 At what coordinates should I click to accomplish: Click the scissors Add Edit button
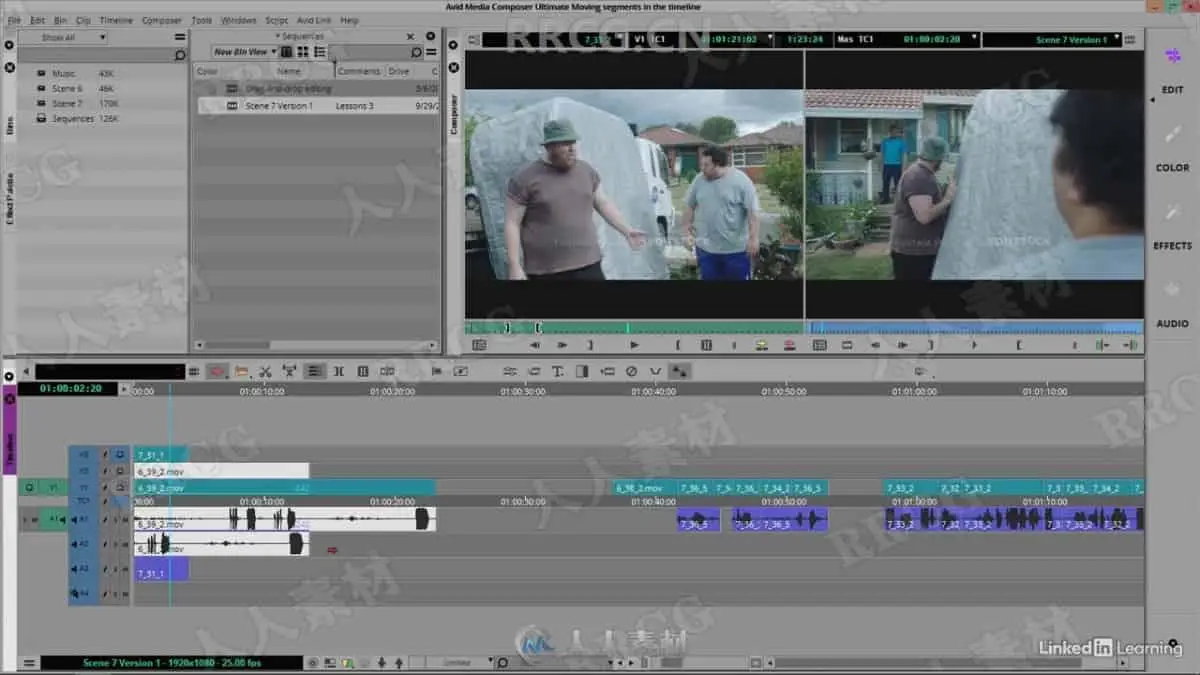point(265,371)
